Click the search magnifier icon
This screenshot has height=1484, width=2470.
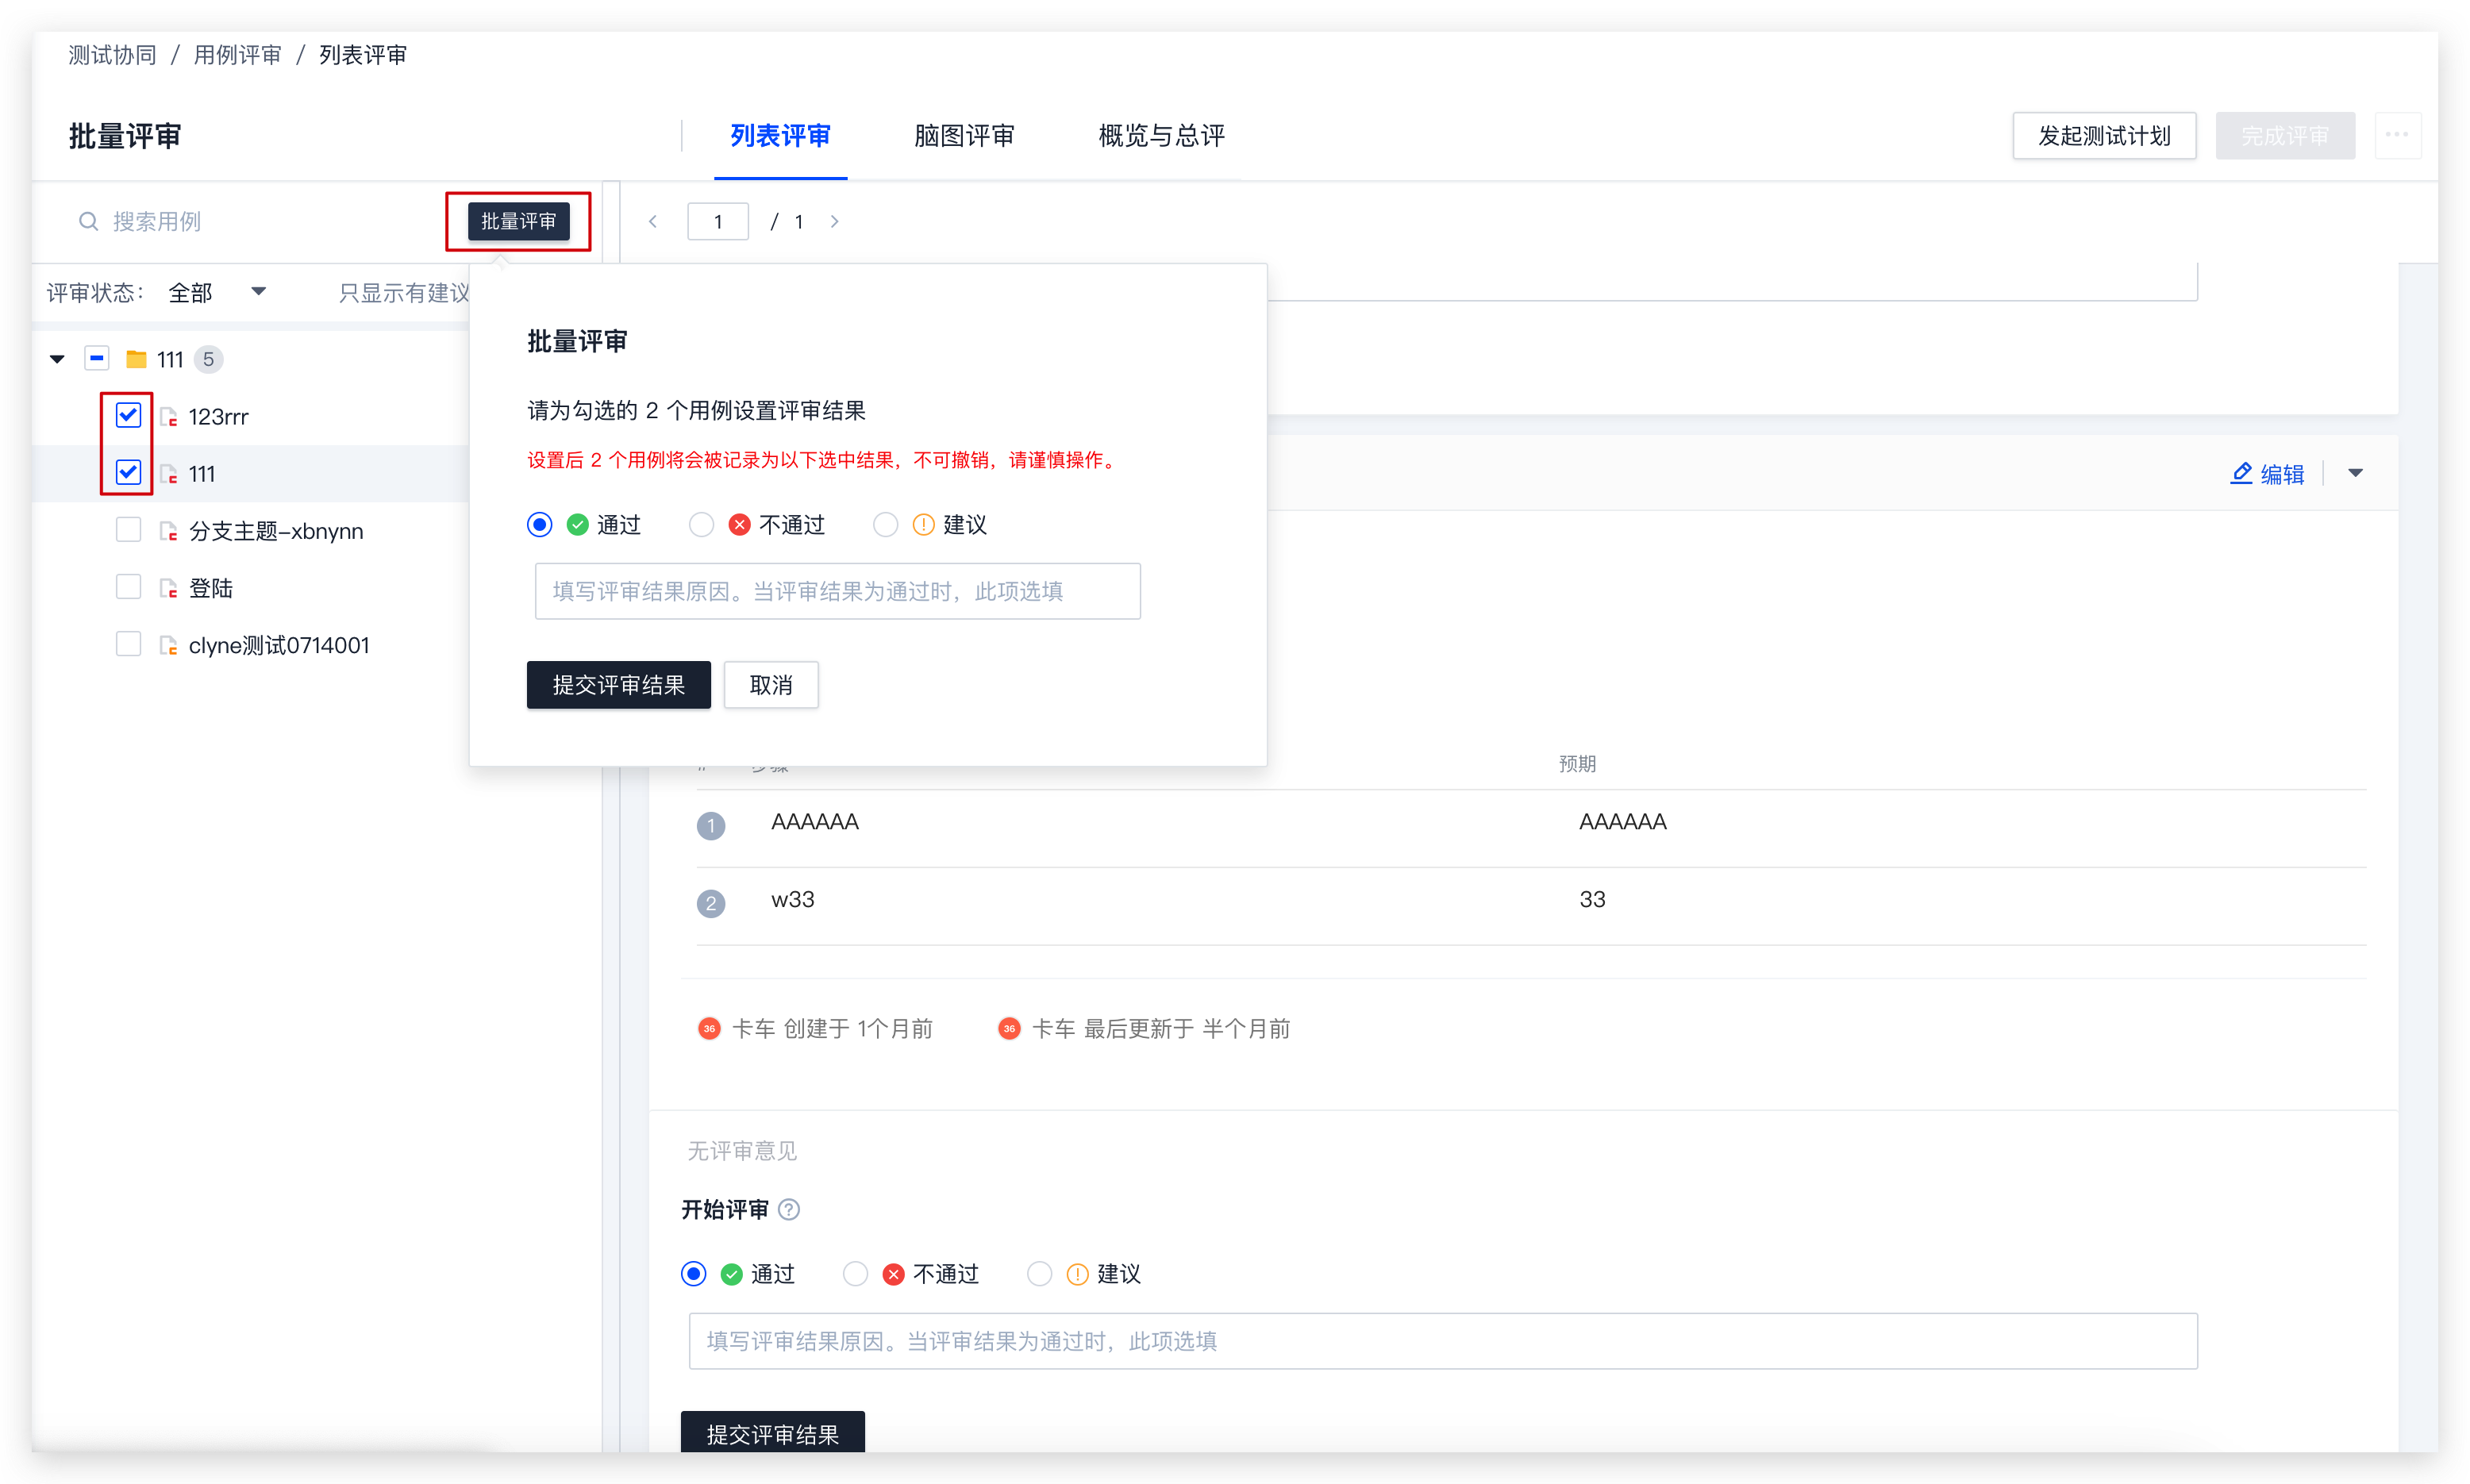coord(89,221)
